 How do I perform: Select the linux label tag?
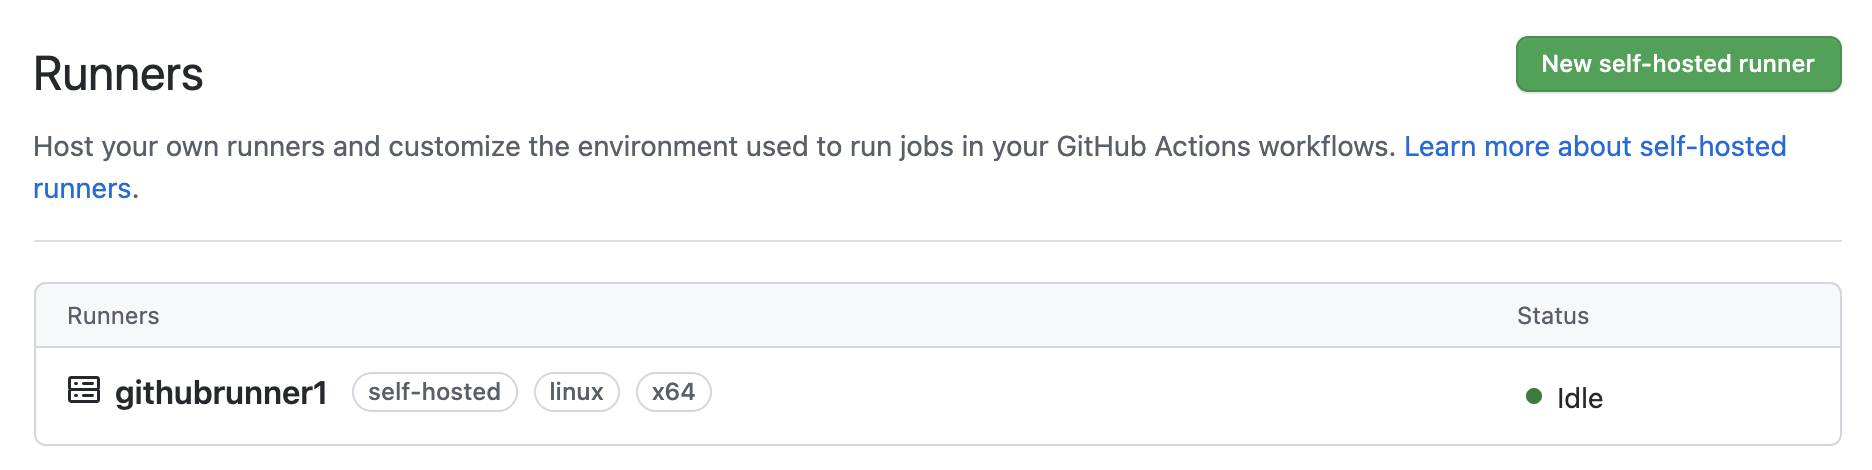point(576,392)
